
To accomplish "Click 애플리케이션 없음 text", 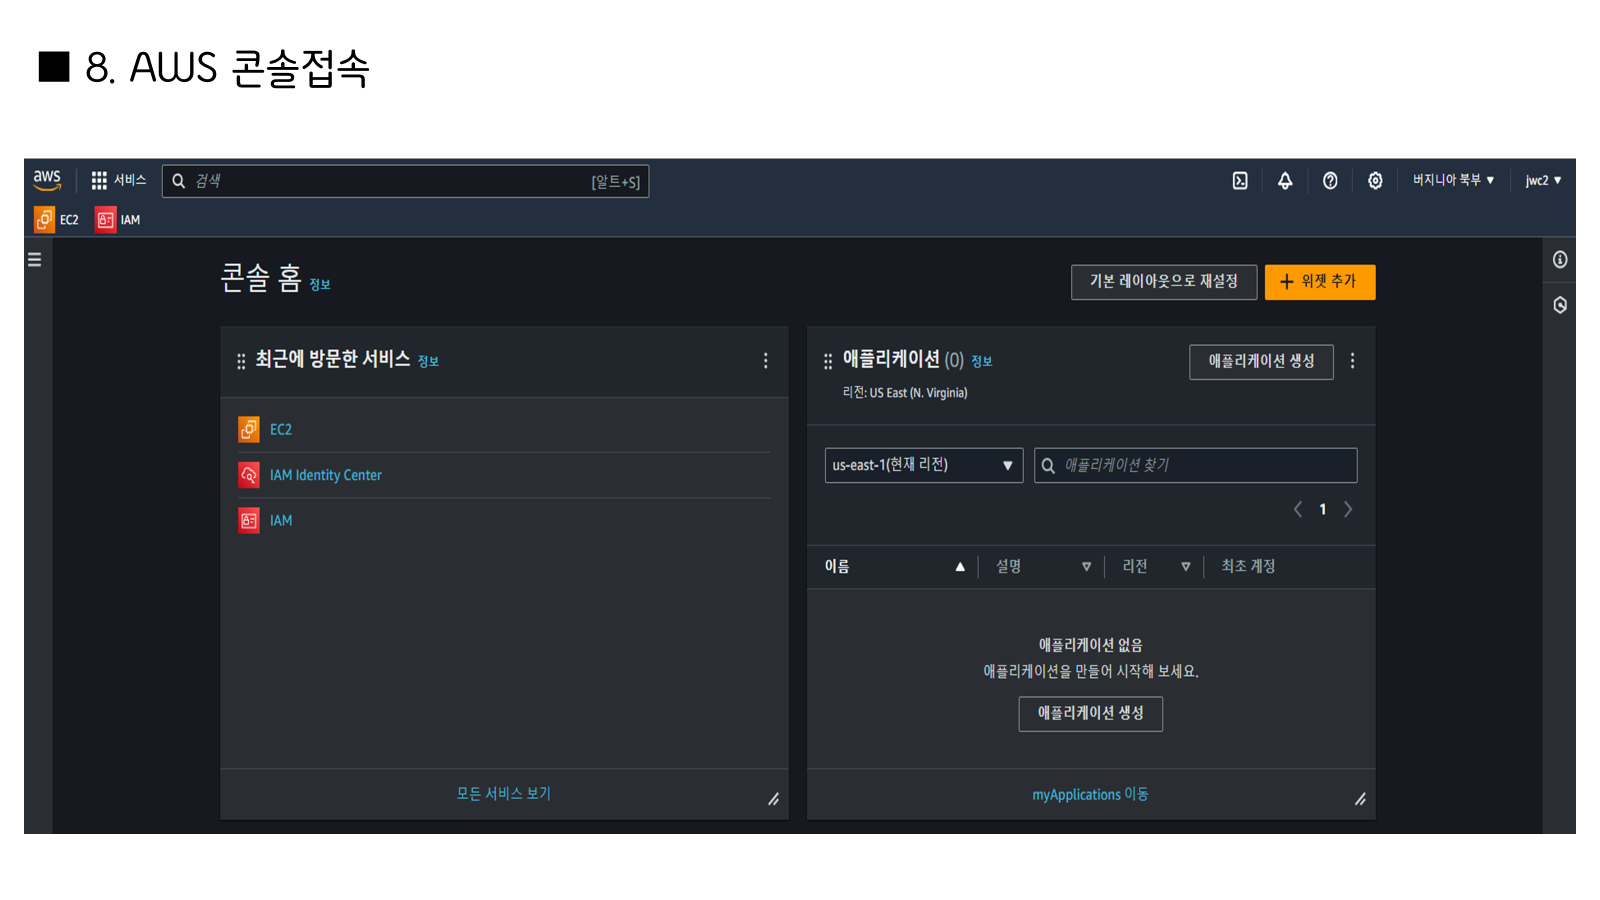I will [x=1090, y=645].
